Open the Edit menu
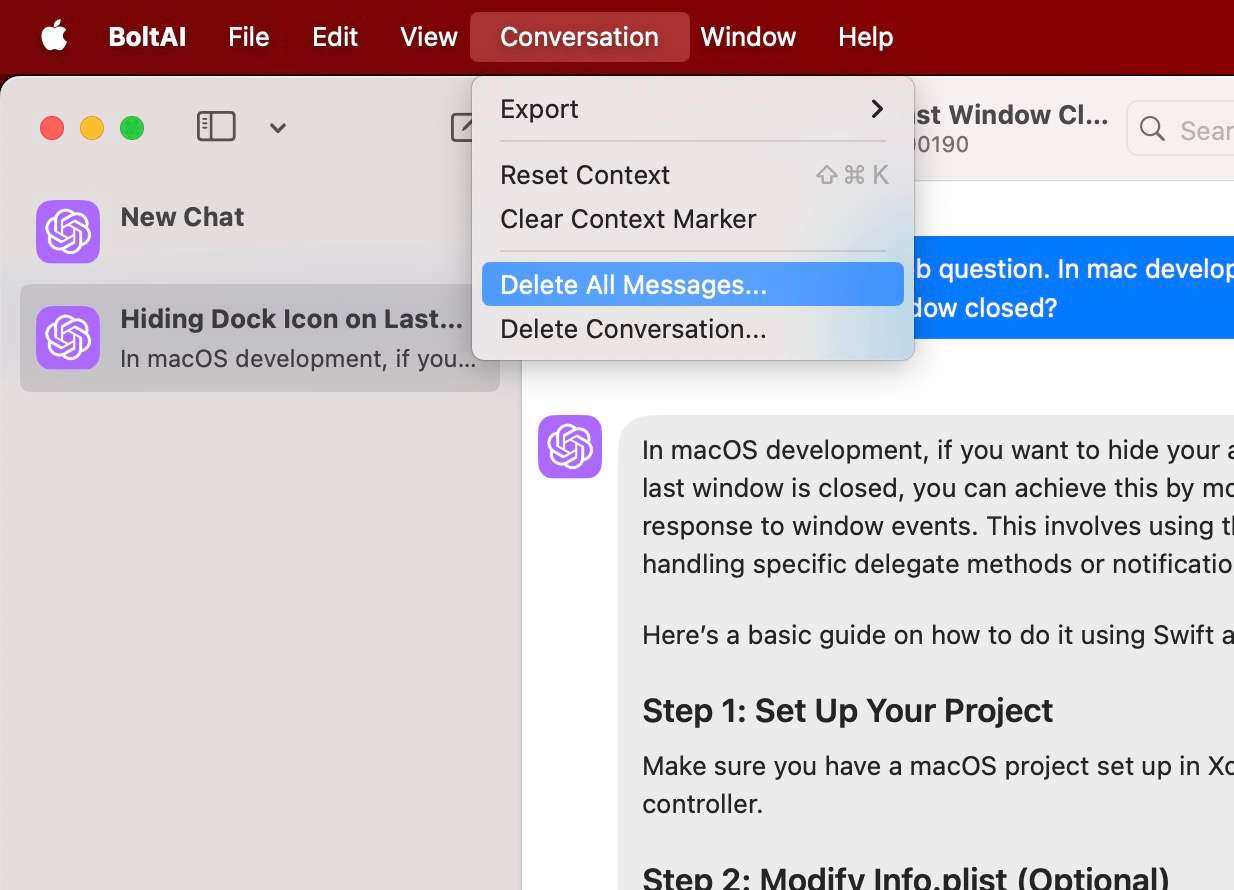The height and width of the screenshot is (890, 1234). tap(335, 37)
